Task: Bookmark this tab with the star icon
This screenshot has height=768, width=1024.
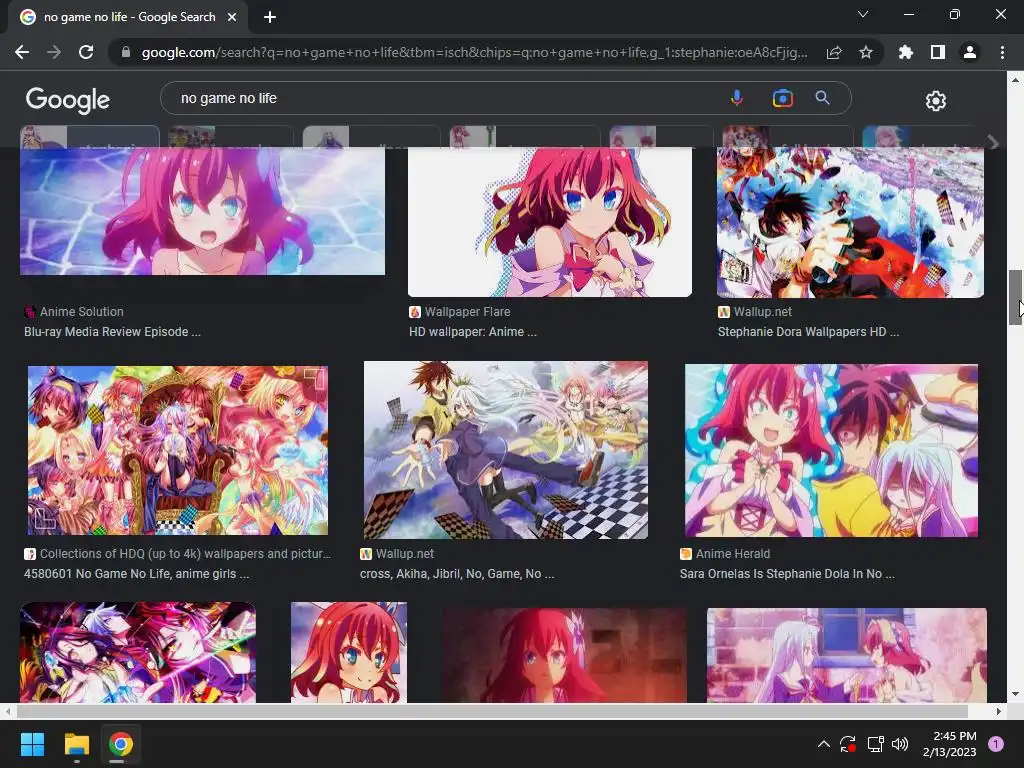Action: pos(866,52)
